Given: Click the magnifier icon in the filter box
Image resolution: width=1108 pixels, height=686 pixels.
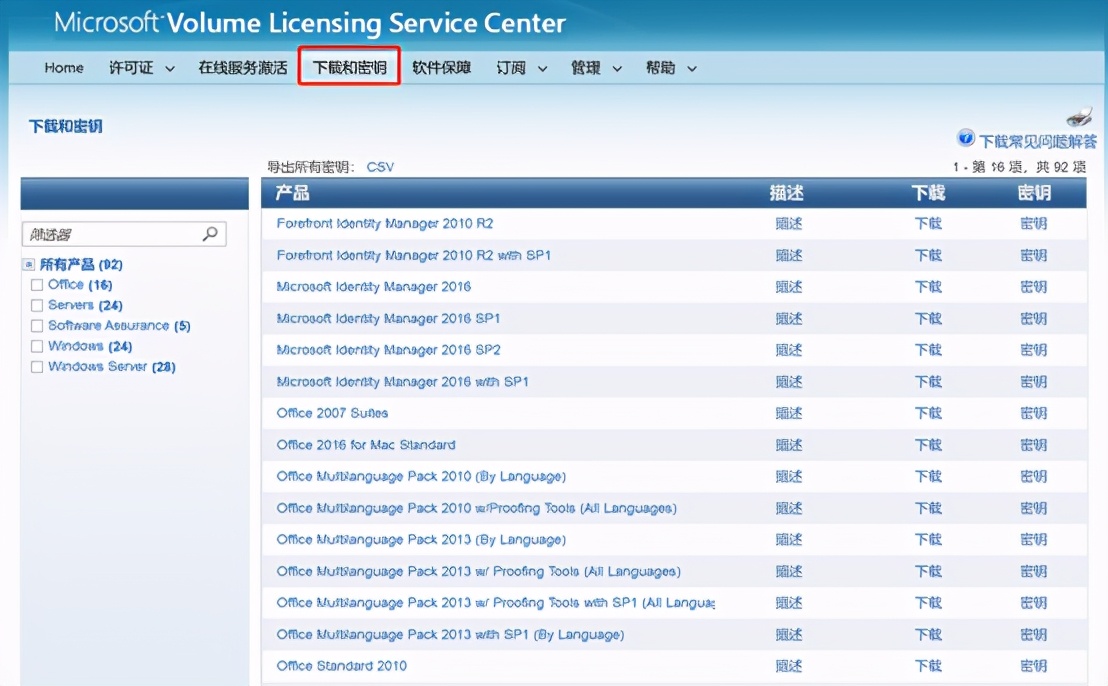Looking at the screenshot, I should pos(209,233).
